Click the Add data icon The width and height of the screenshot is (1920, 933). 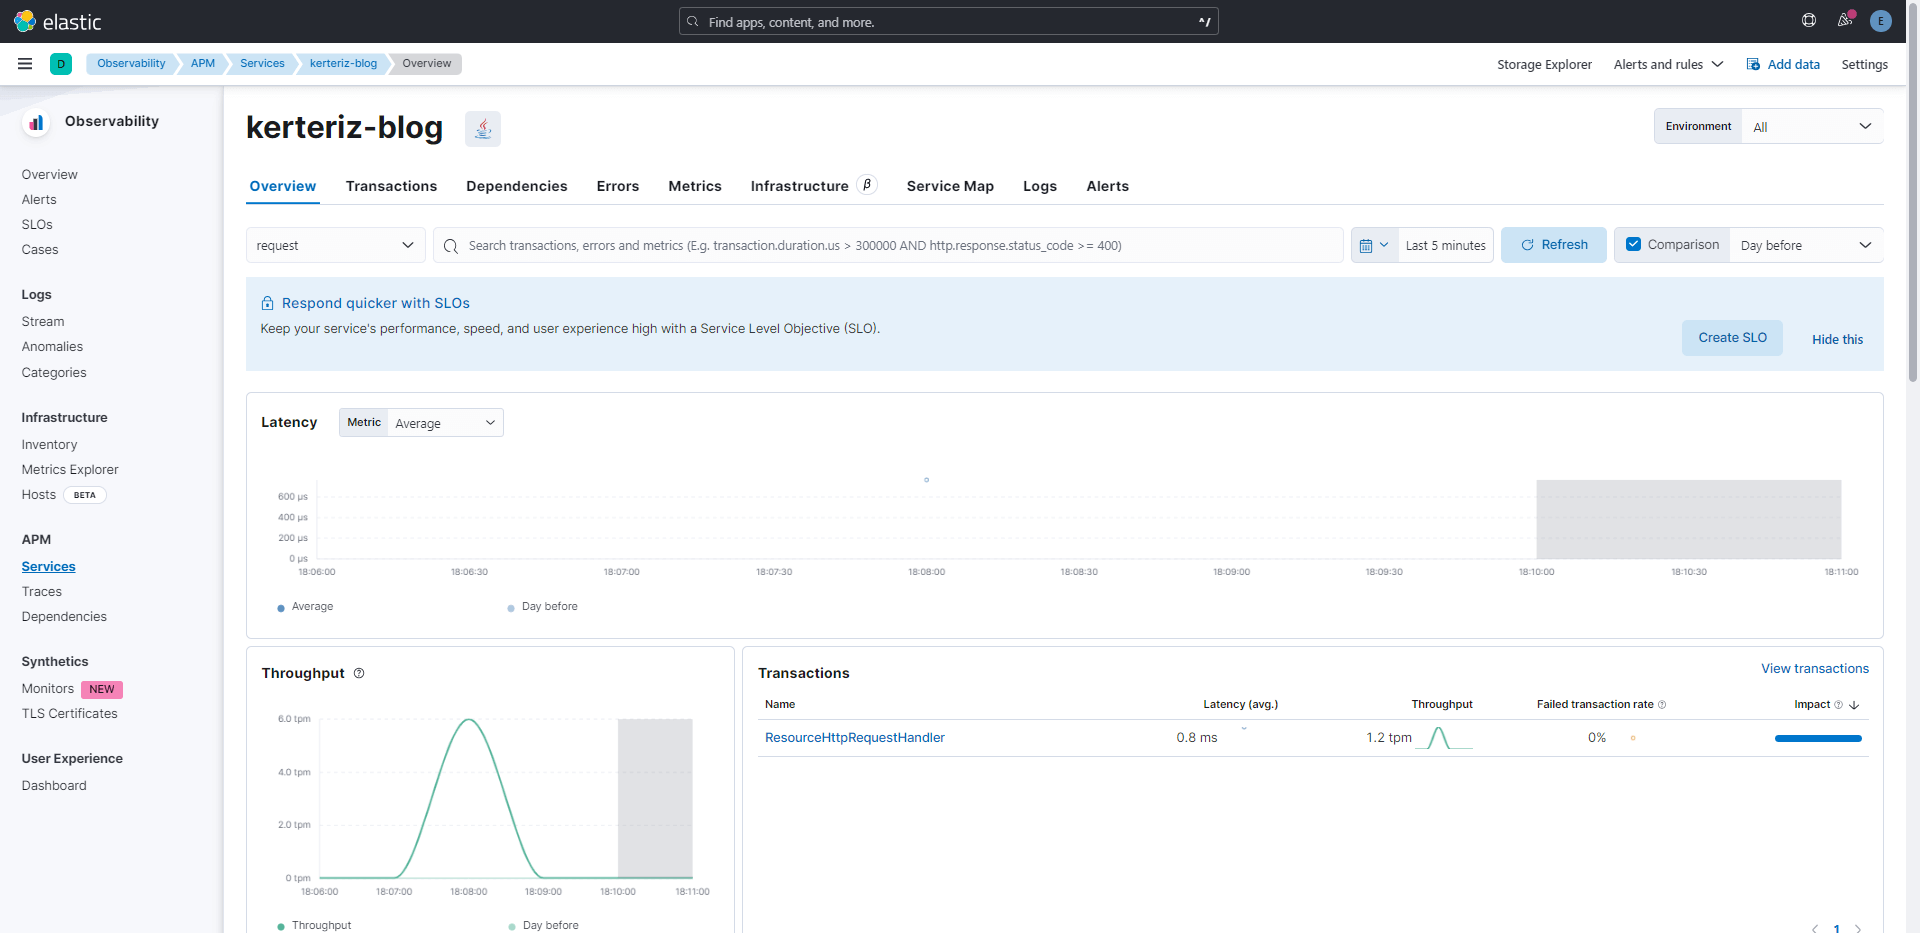[x=1753, y=64]
